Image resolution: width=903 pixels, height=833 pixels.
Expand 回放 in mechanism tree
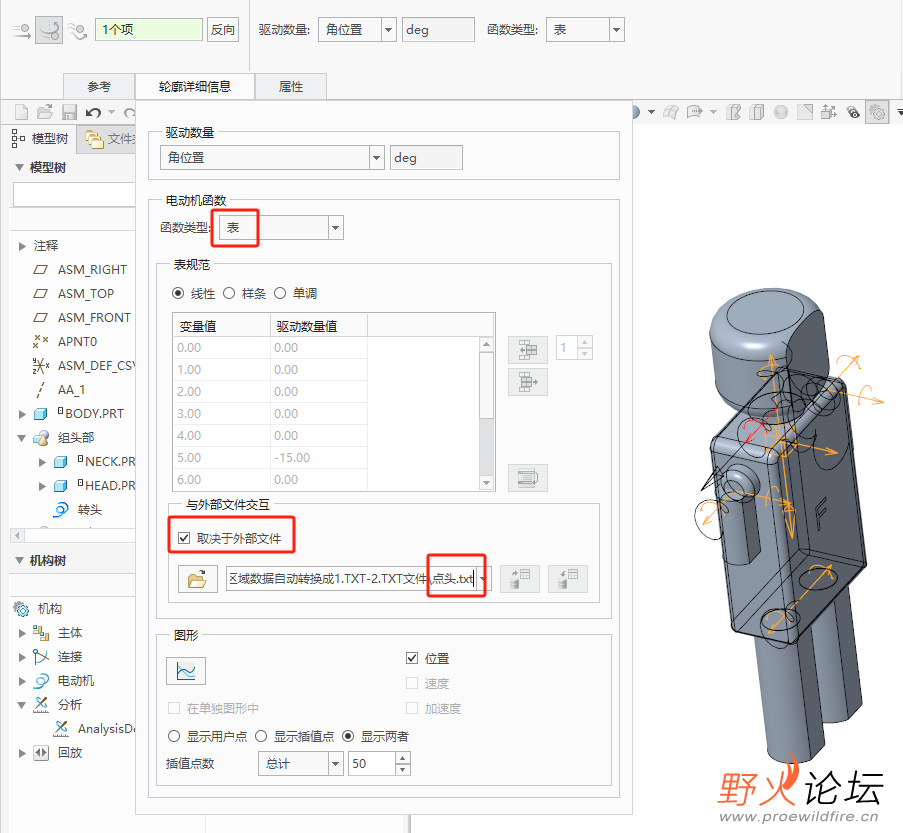(22, 753)
